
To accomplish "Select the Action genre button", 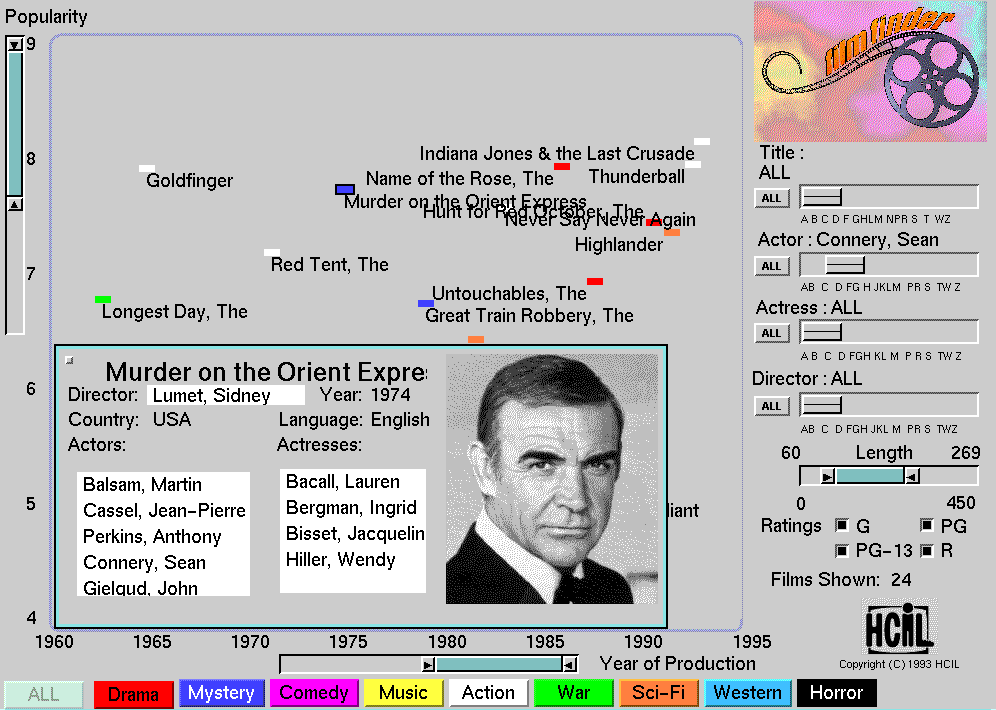I will 488,693.
